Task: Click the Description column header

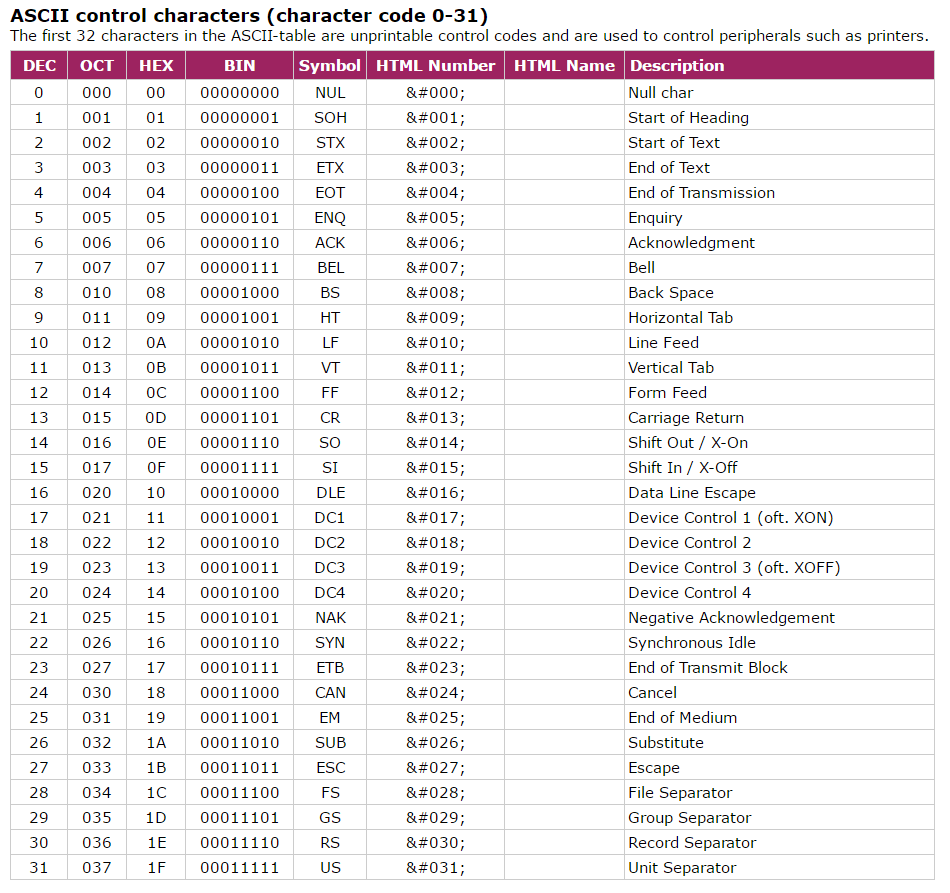Action: (779, 65)
